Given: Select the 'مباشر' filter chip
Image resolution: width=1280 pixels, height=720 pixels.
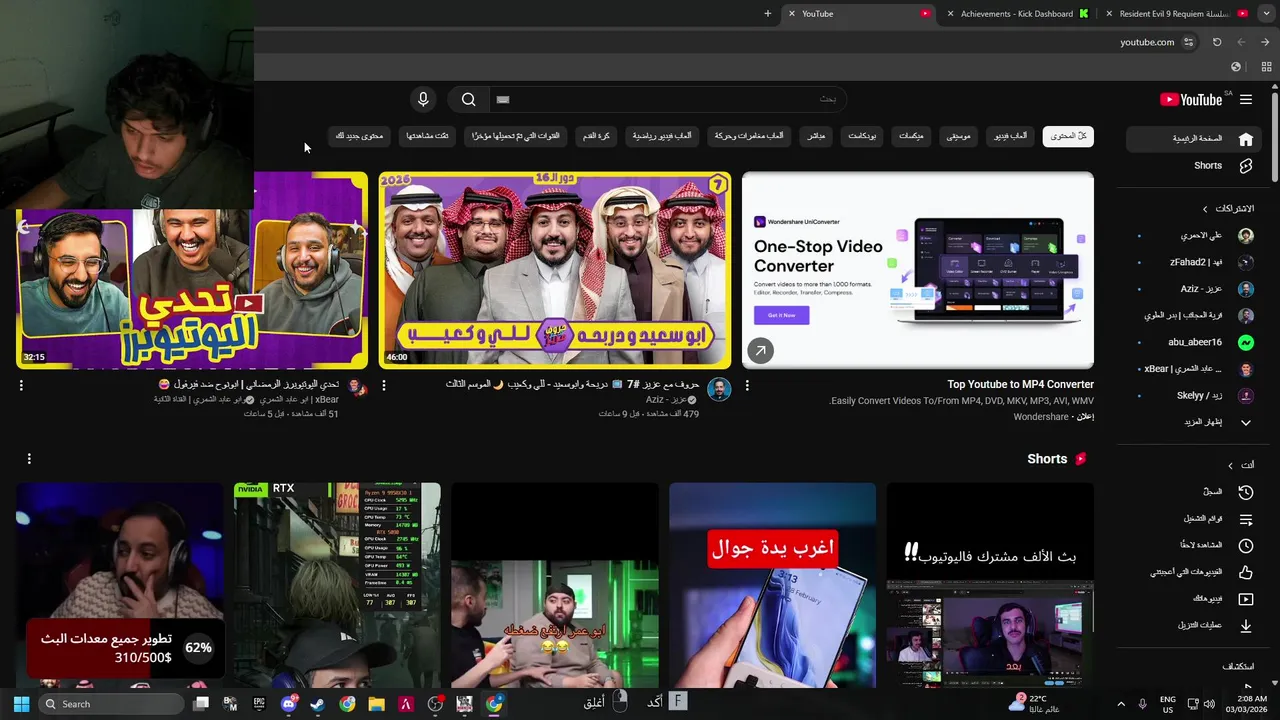Looking at the screenshot, I should [x=816, y=136].
